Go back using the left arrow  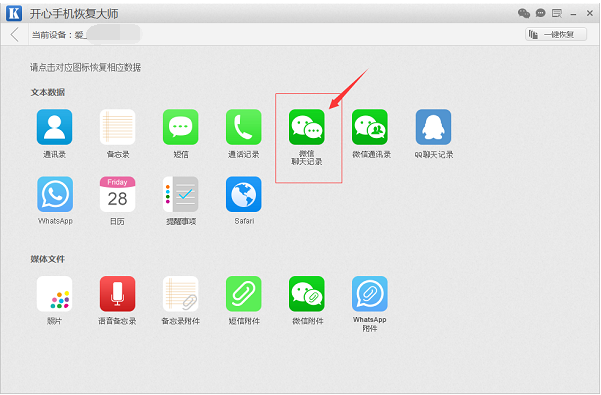15,34
